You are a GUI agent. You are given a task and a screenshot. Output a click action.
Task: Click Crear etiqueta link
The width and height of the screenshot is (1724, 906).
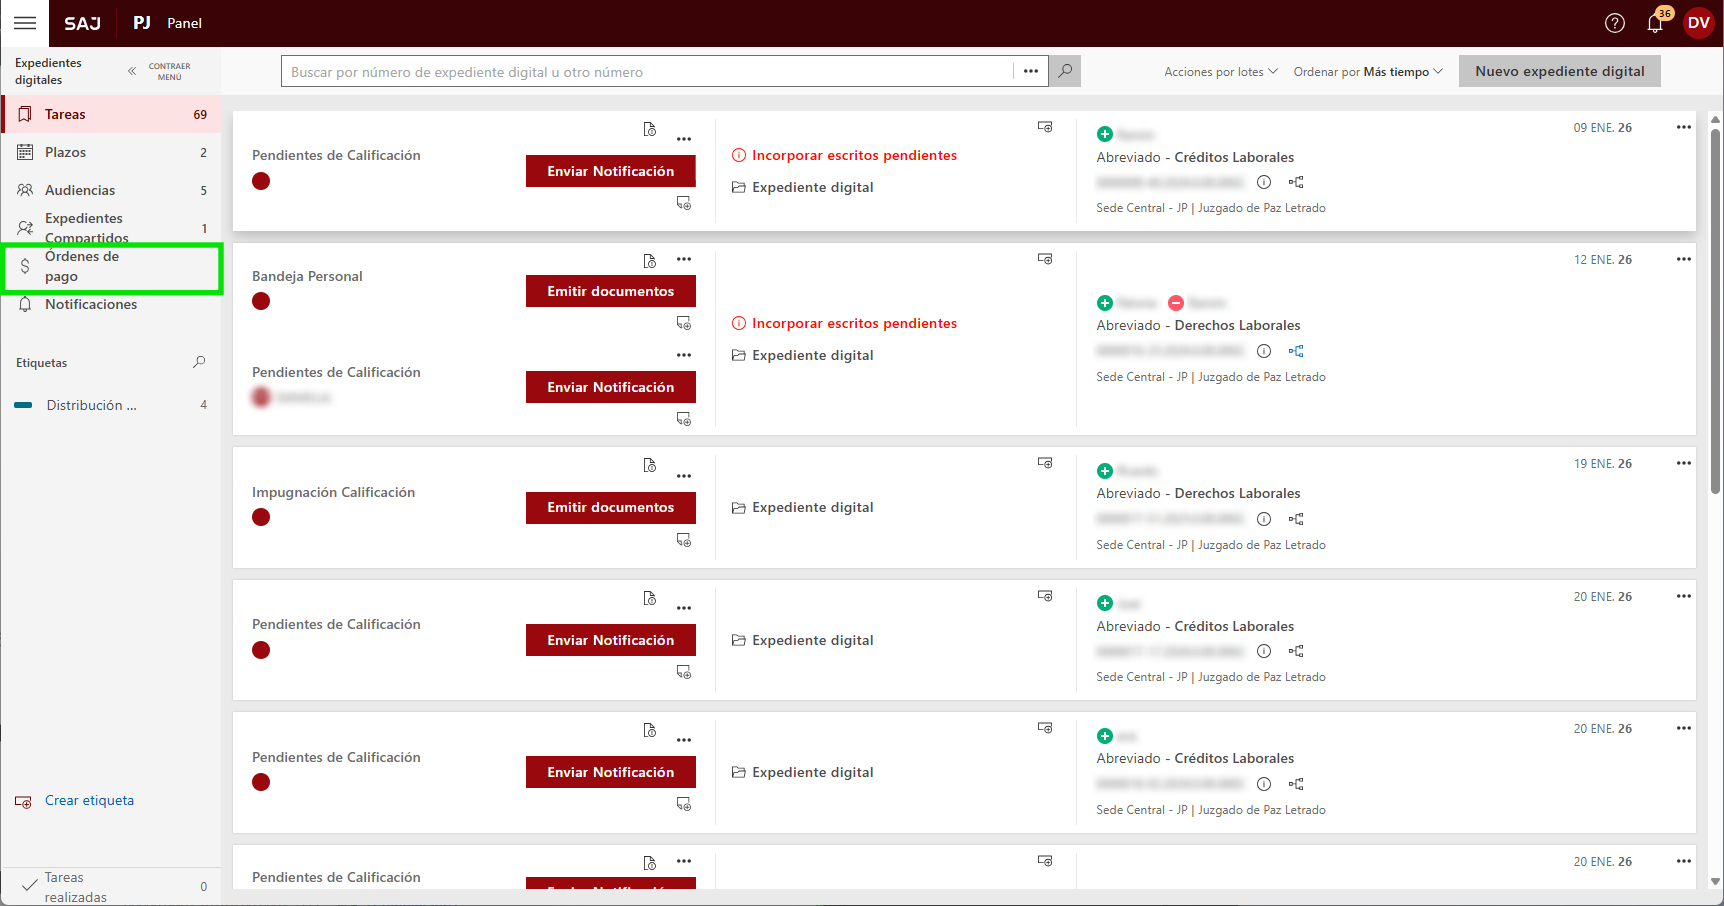pyautogui.click(x=89, y=800)
